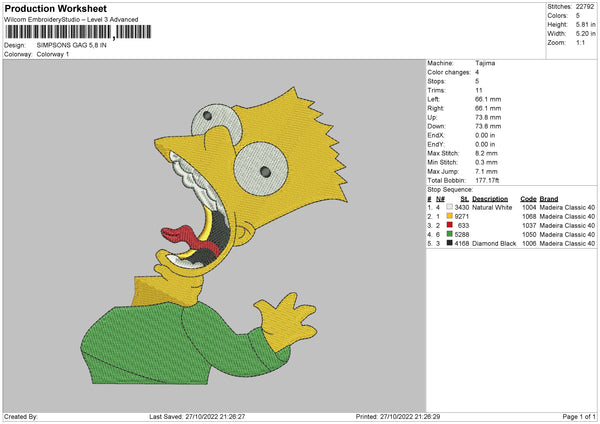Click the stitch count '4168'

click(461, 243)
